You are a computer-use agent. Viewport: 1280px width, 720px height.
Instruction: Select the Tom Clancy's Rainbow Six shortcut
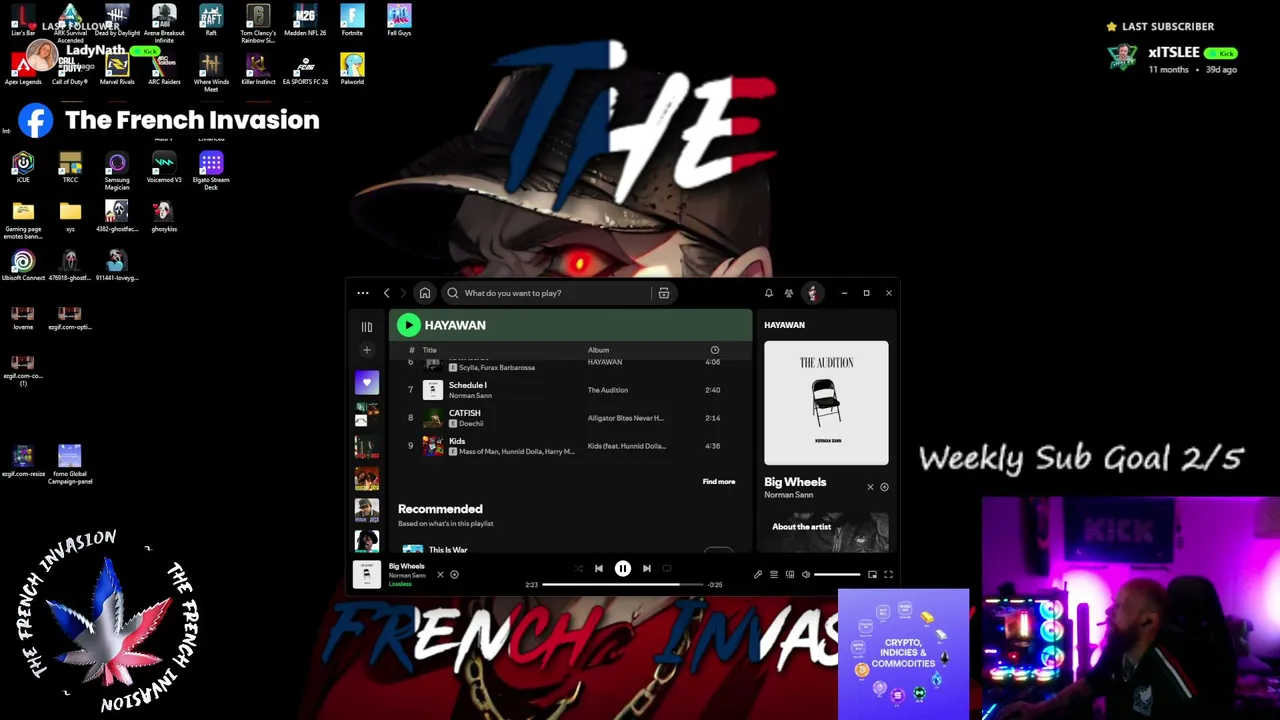(x=258, y=24)
